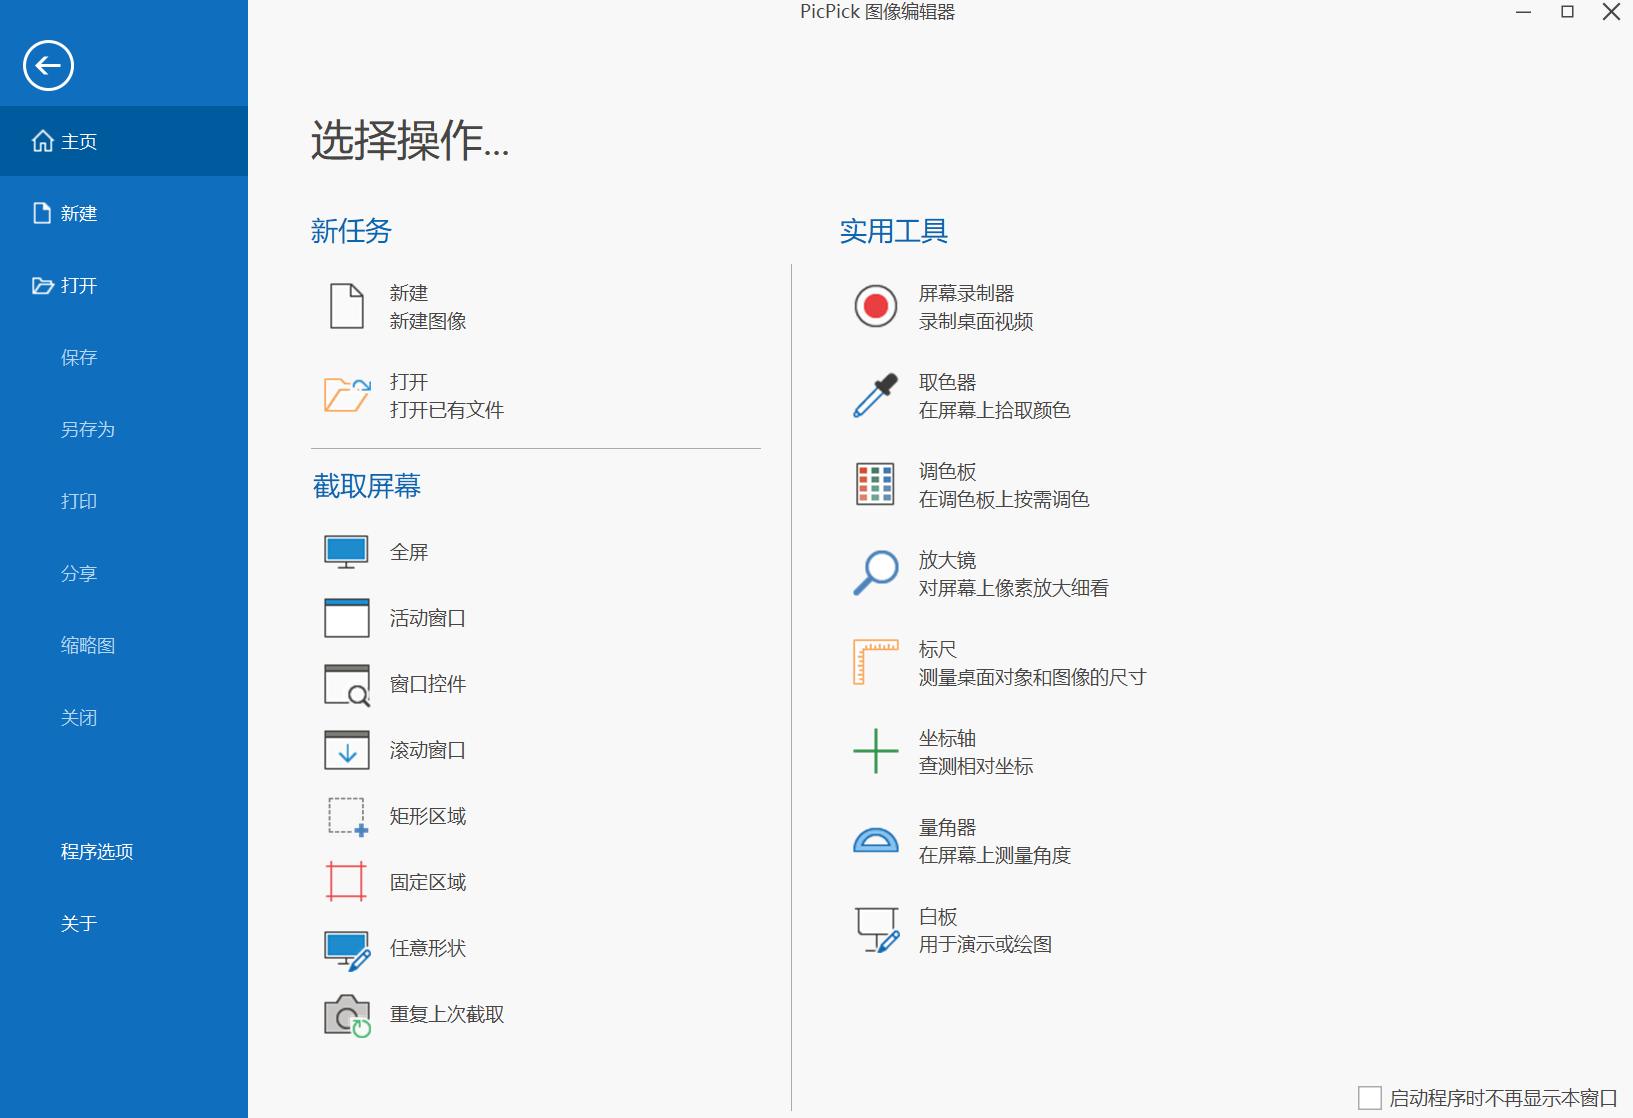1633x1118 pixels.
Task: Open 关于 from the sidebar
Action: [78, 923]
